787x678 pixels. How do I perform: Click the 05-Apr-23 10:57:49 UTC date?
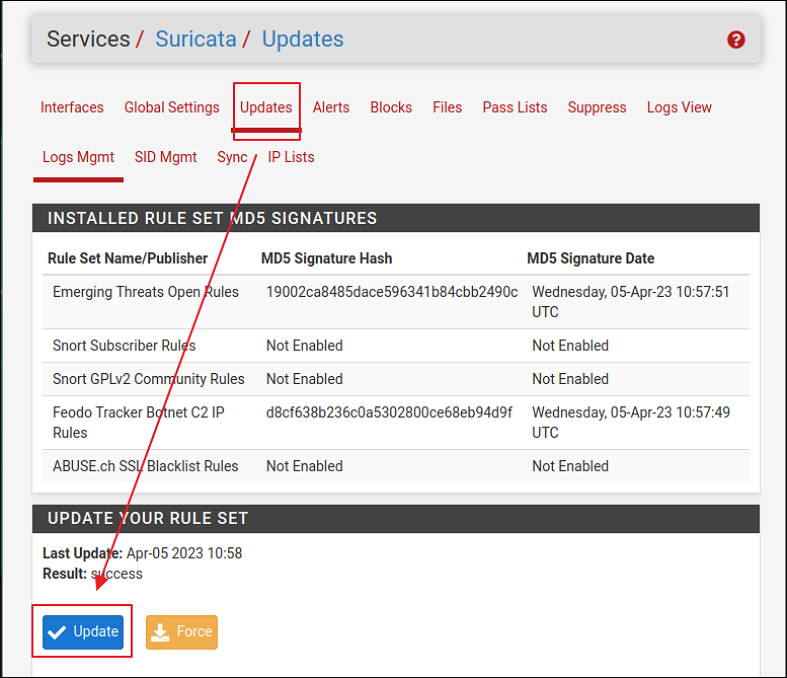click(x=631, y=423)
